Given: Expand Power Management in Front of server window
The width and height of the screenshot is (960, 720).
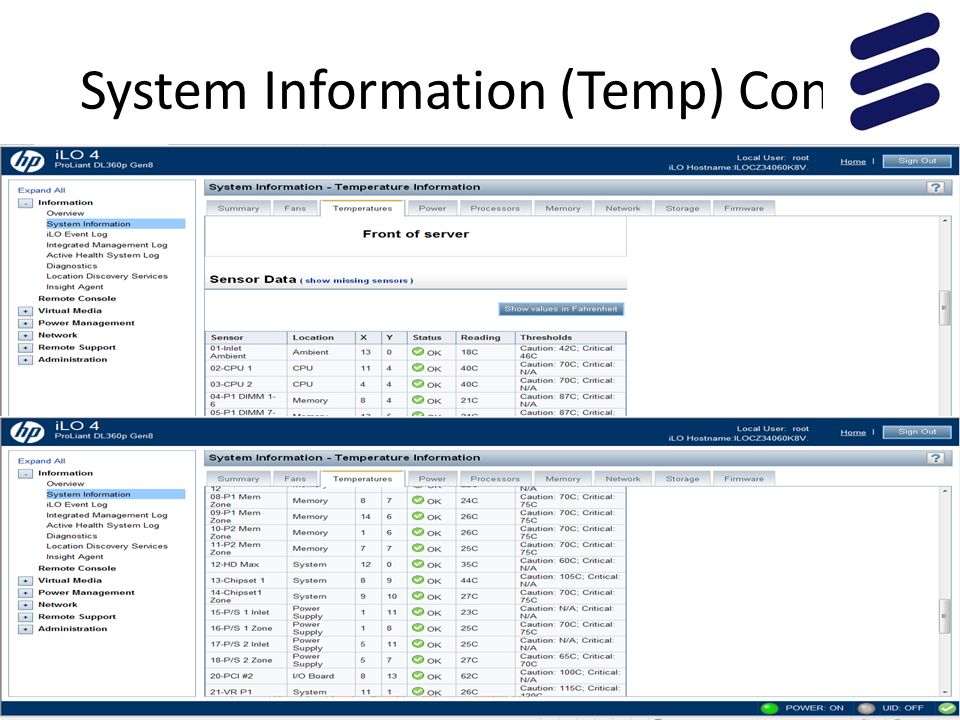Looking at the screenshot, I should coord(25,323).
